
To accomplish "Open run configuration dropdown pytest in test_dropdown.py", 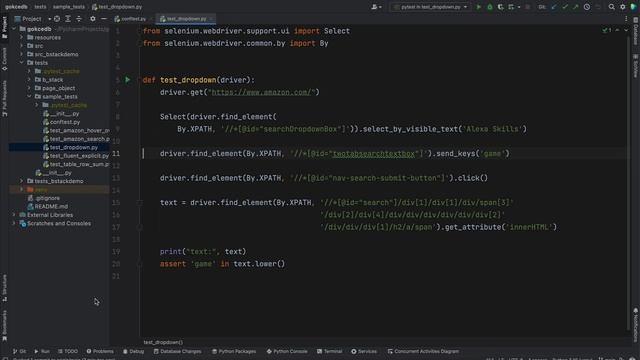I will click(x=431, y=7).
